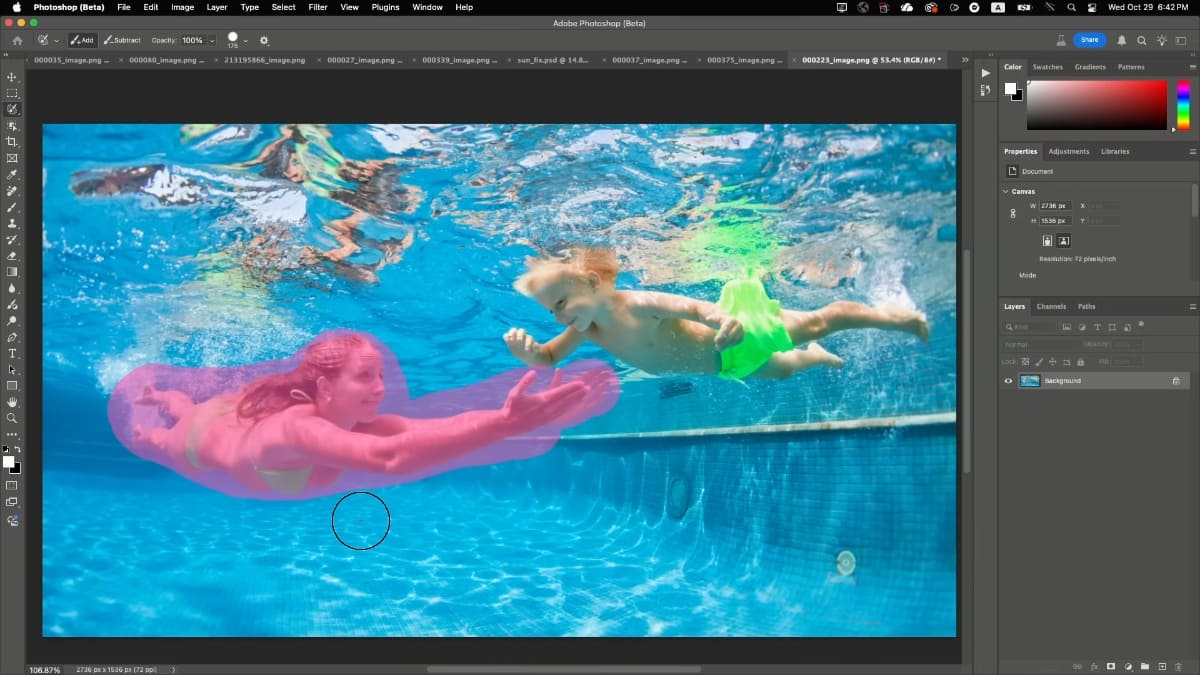The width and height of the screenshot is (1200, 675).
Task: Open the Properties panel options menu
Action: point(1192,151)
